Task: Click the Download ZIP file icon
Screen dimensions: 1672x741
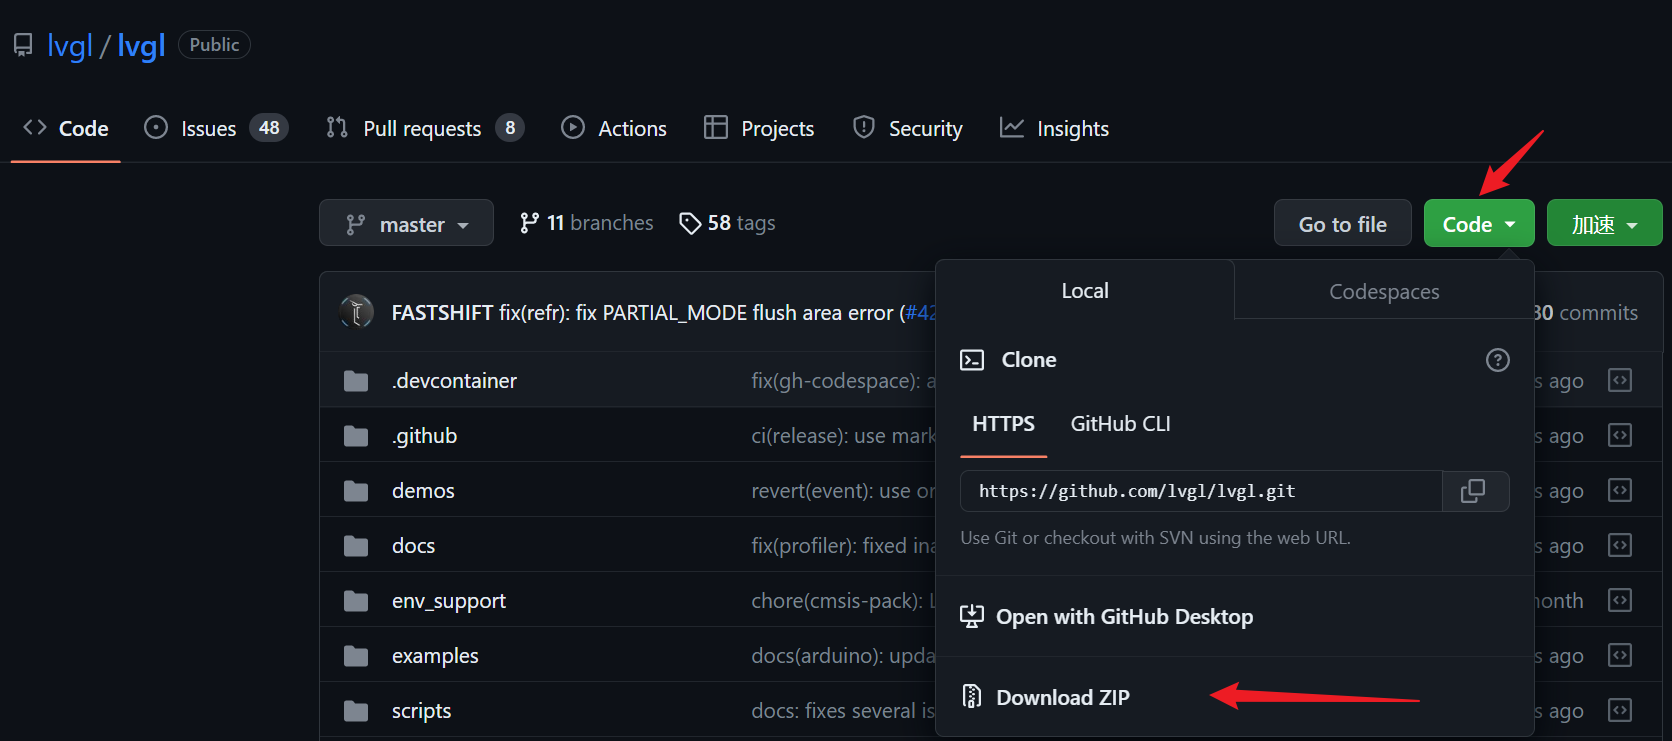Action: 971,696
